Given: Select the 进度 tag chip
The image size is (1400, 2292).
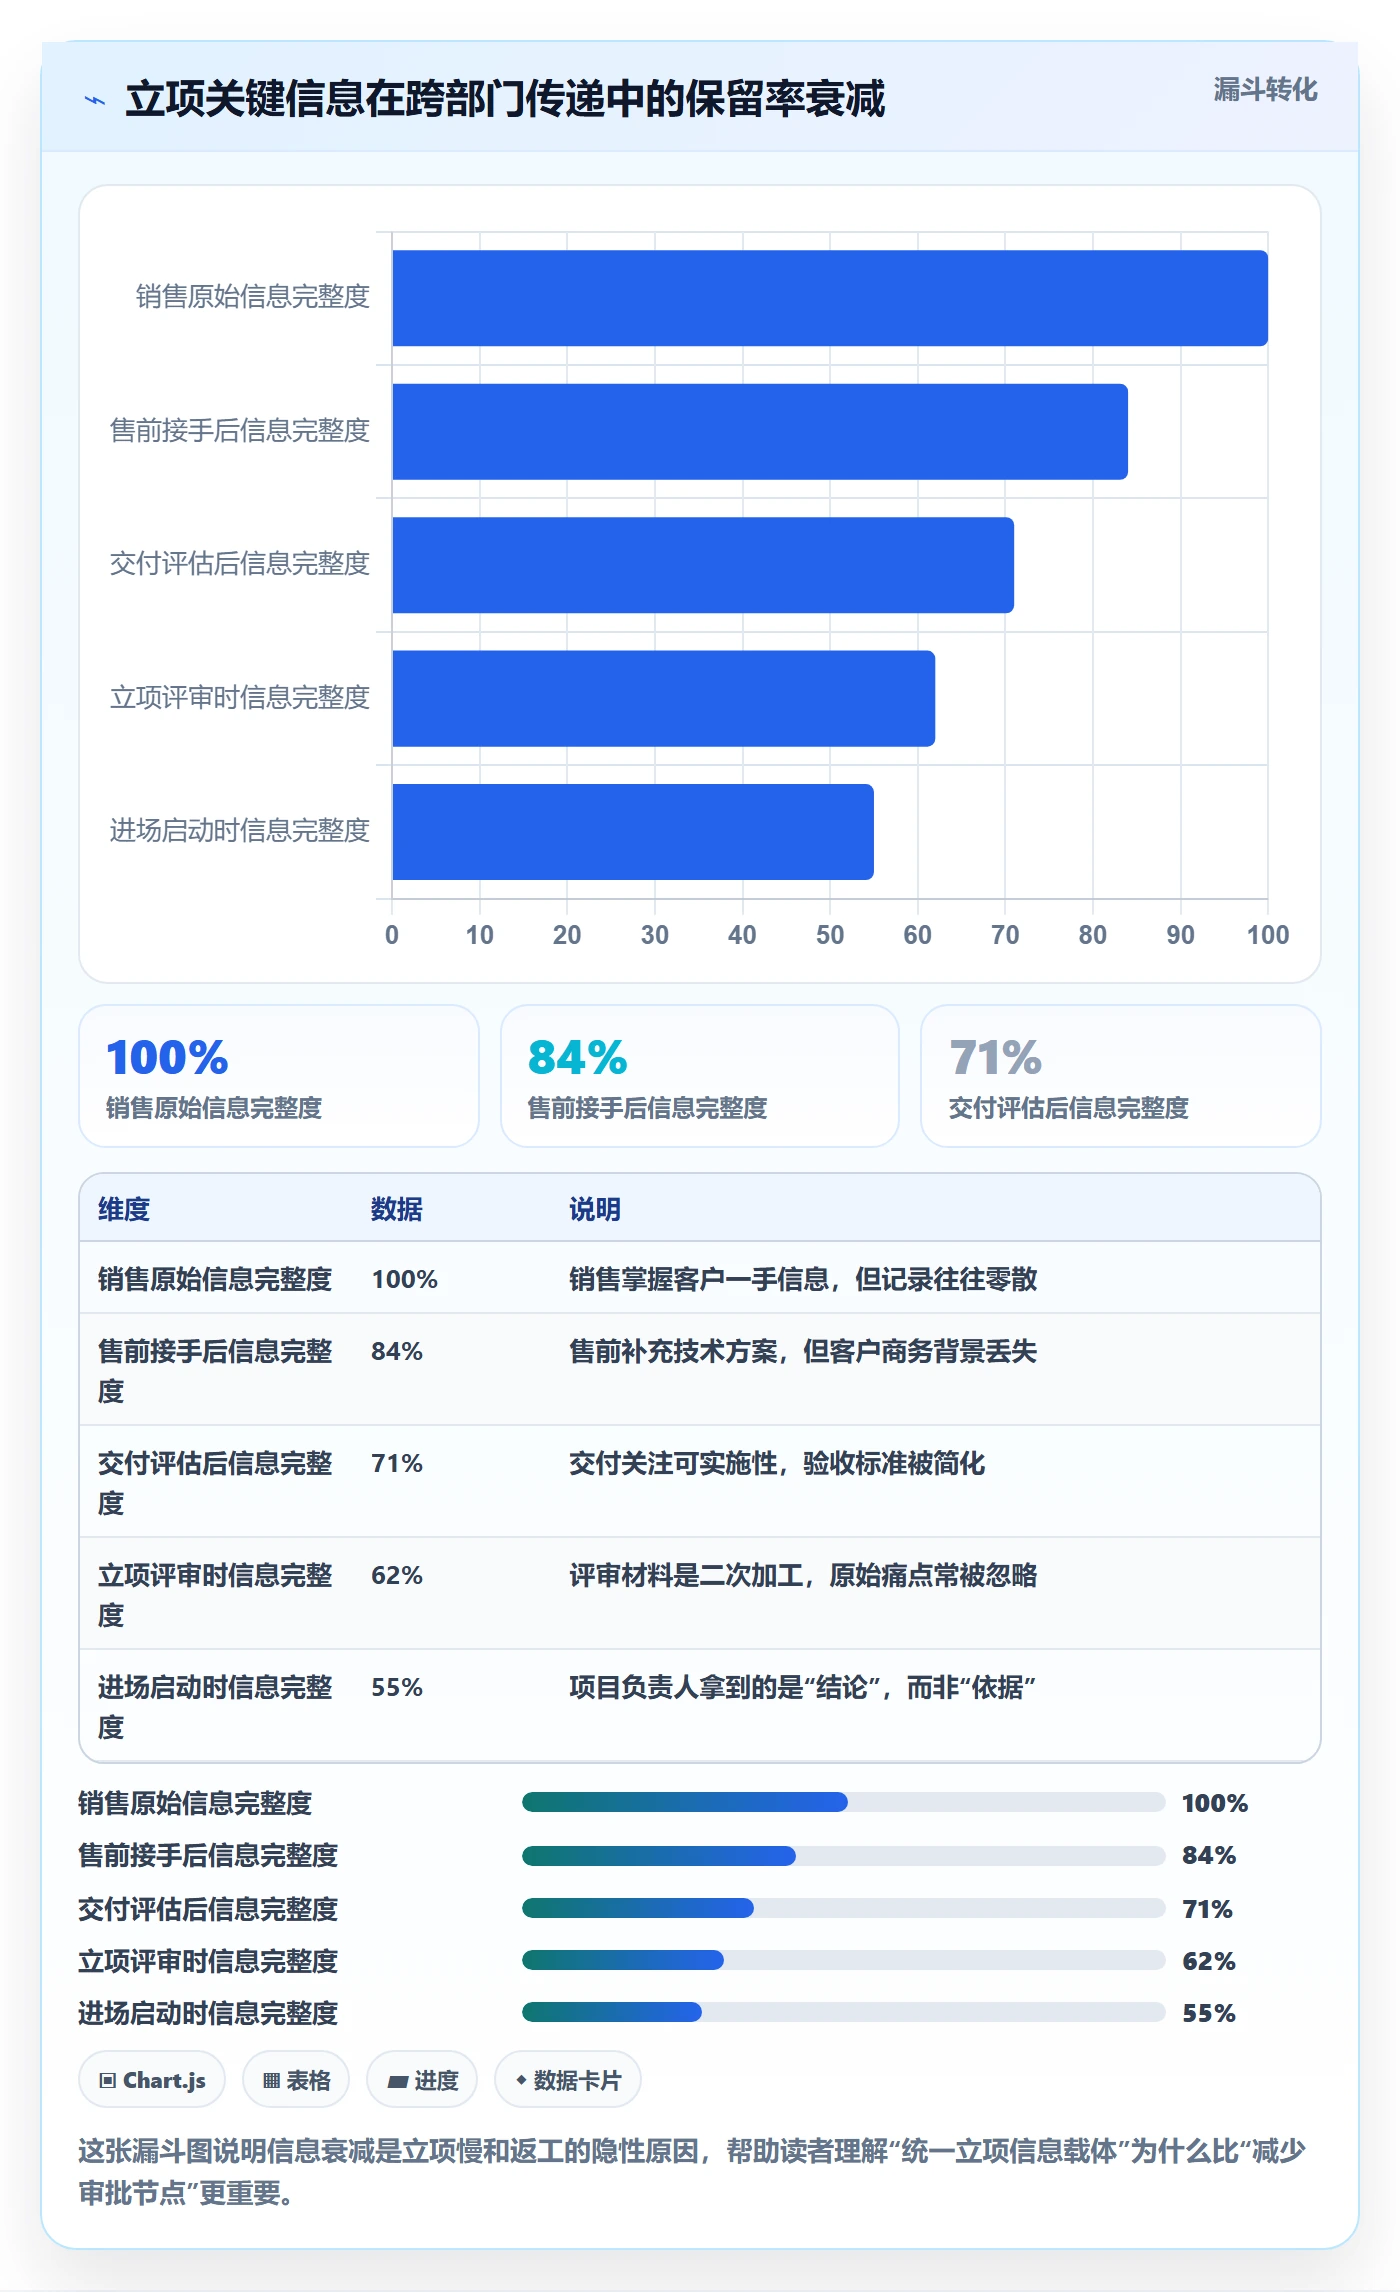Looking at the screenshot, I should click(422, 2080).
